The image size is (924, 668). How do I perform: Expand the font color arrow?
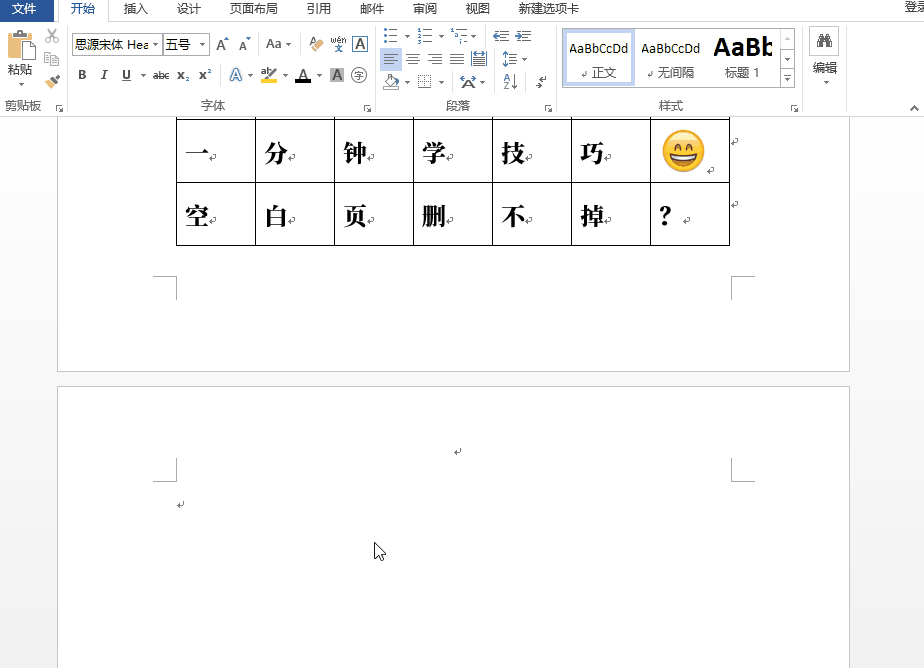click(x=319, y=75)
